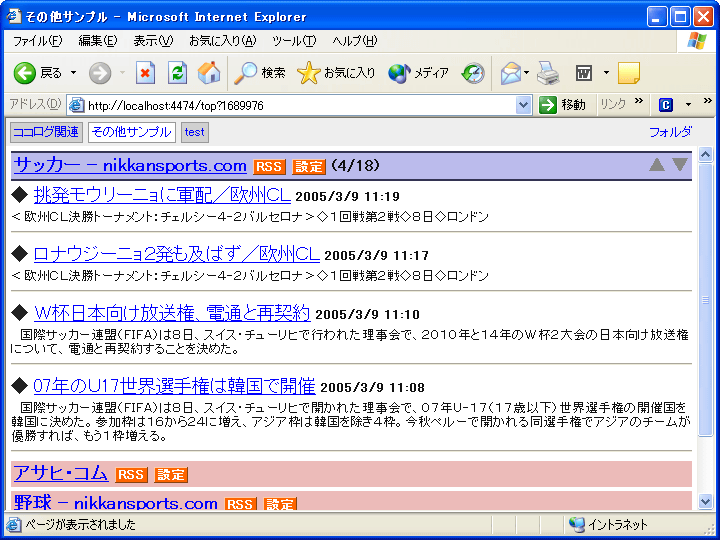Click Windows flag logo in menu bar

click(x=697, y=41)
